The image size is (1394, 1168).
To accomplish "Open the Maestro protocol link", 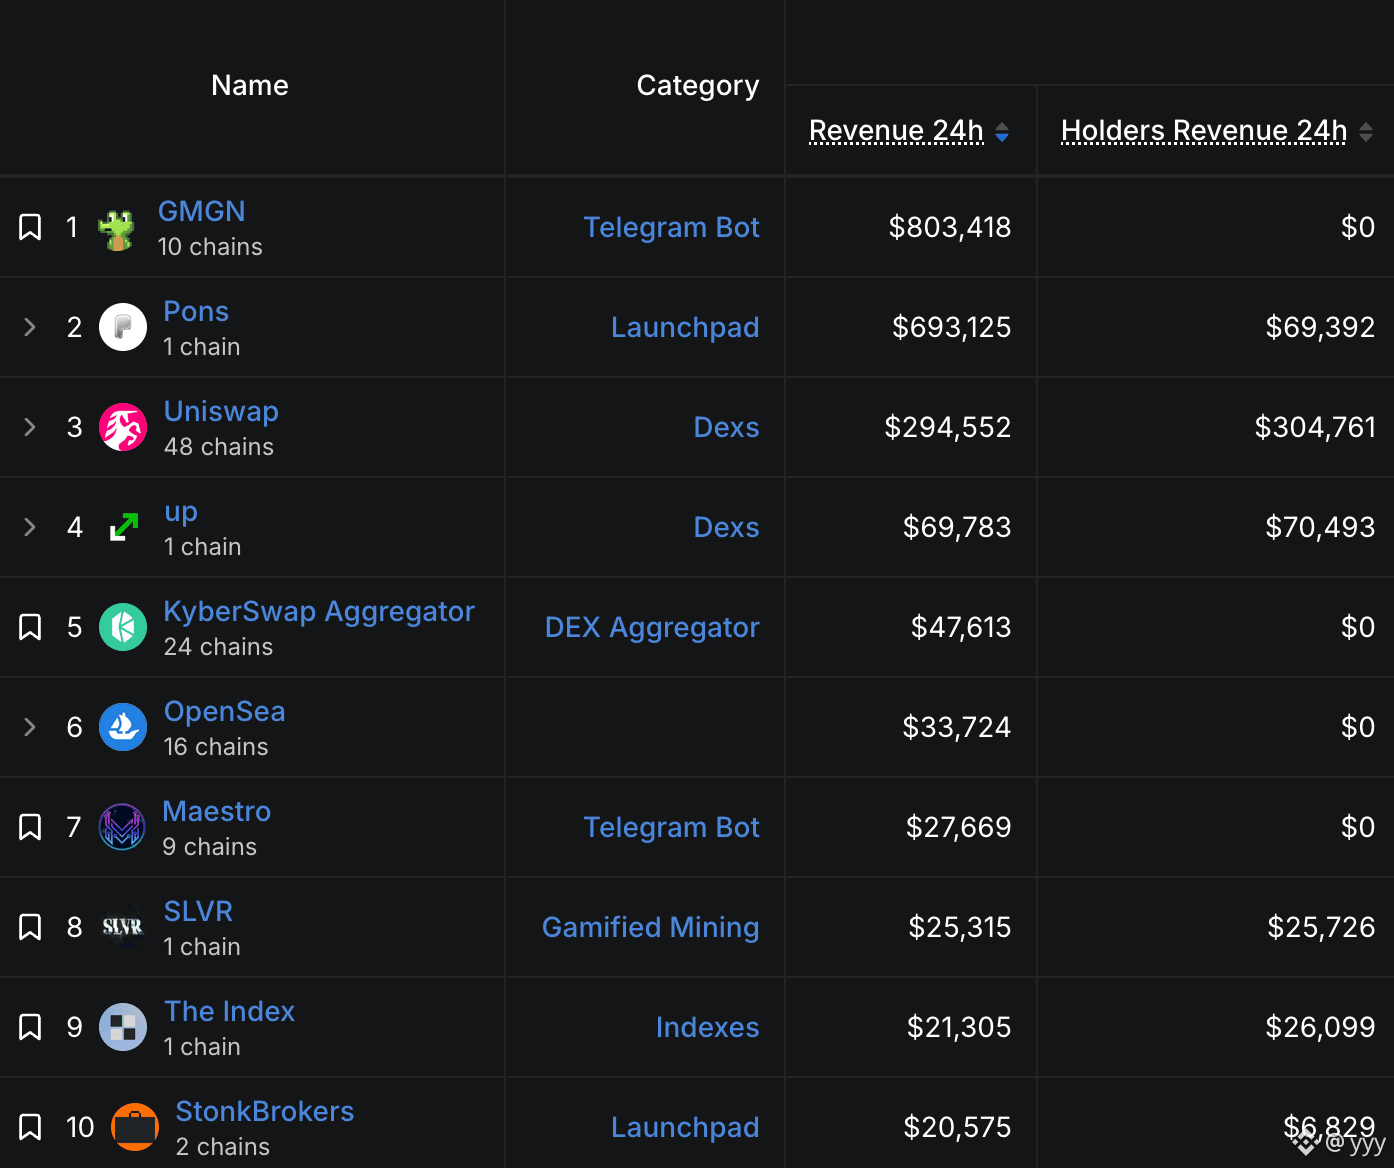I will tap(217, 811).
